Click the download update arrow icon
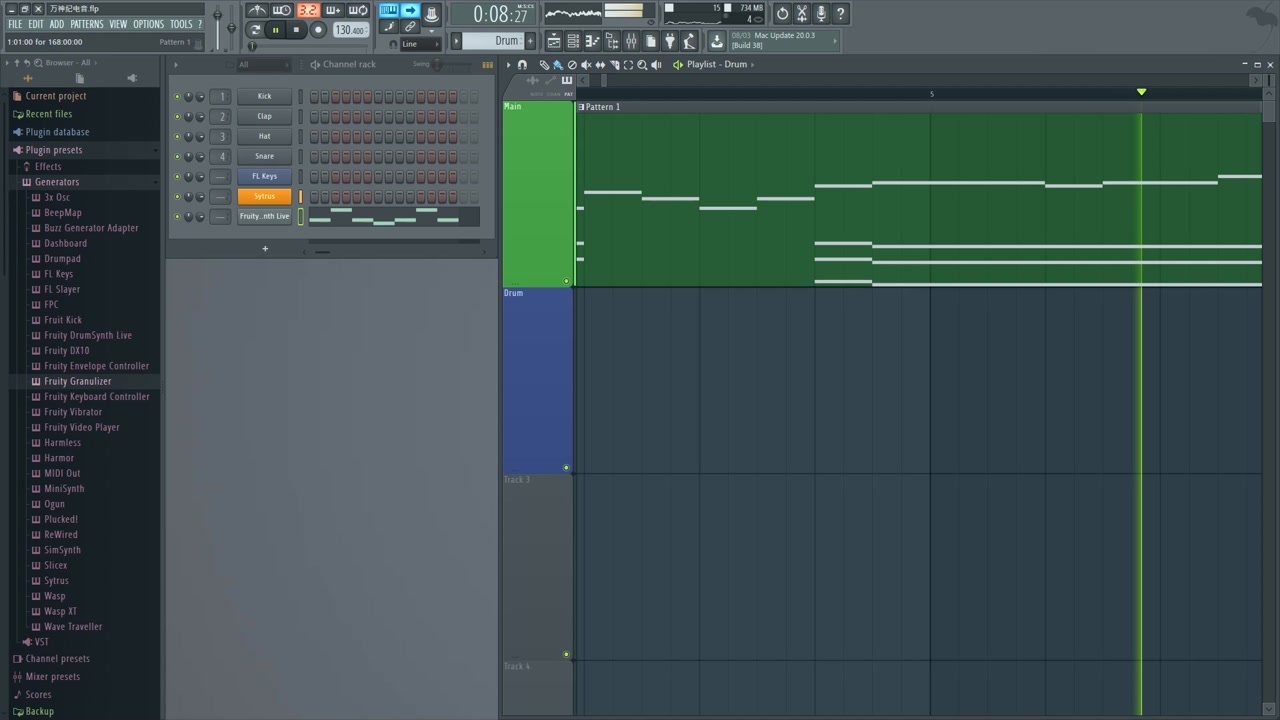The width and height of the screenshot is (1280, 720). pyautogui.click(x=717, y=41)
